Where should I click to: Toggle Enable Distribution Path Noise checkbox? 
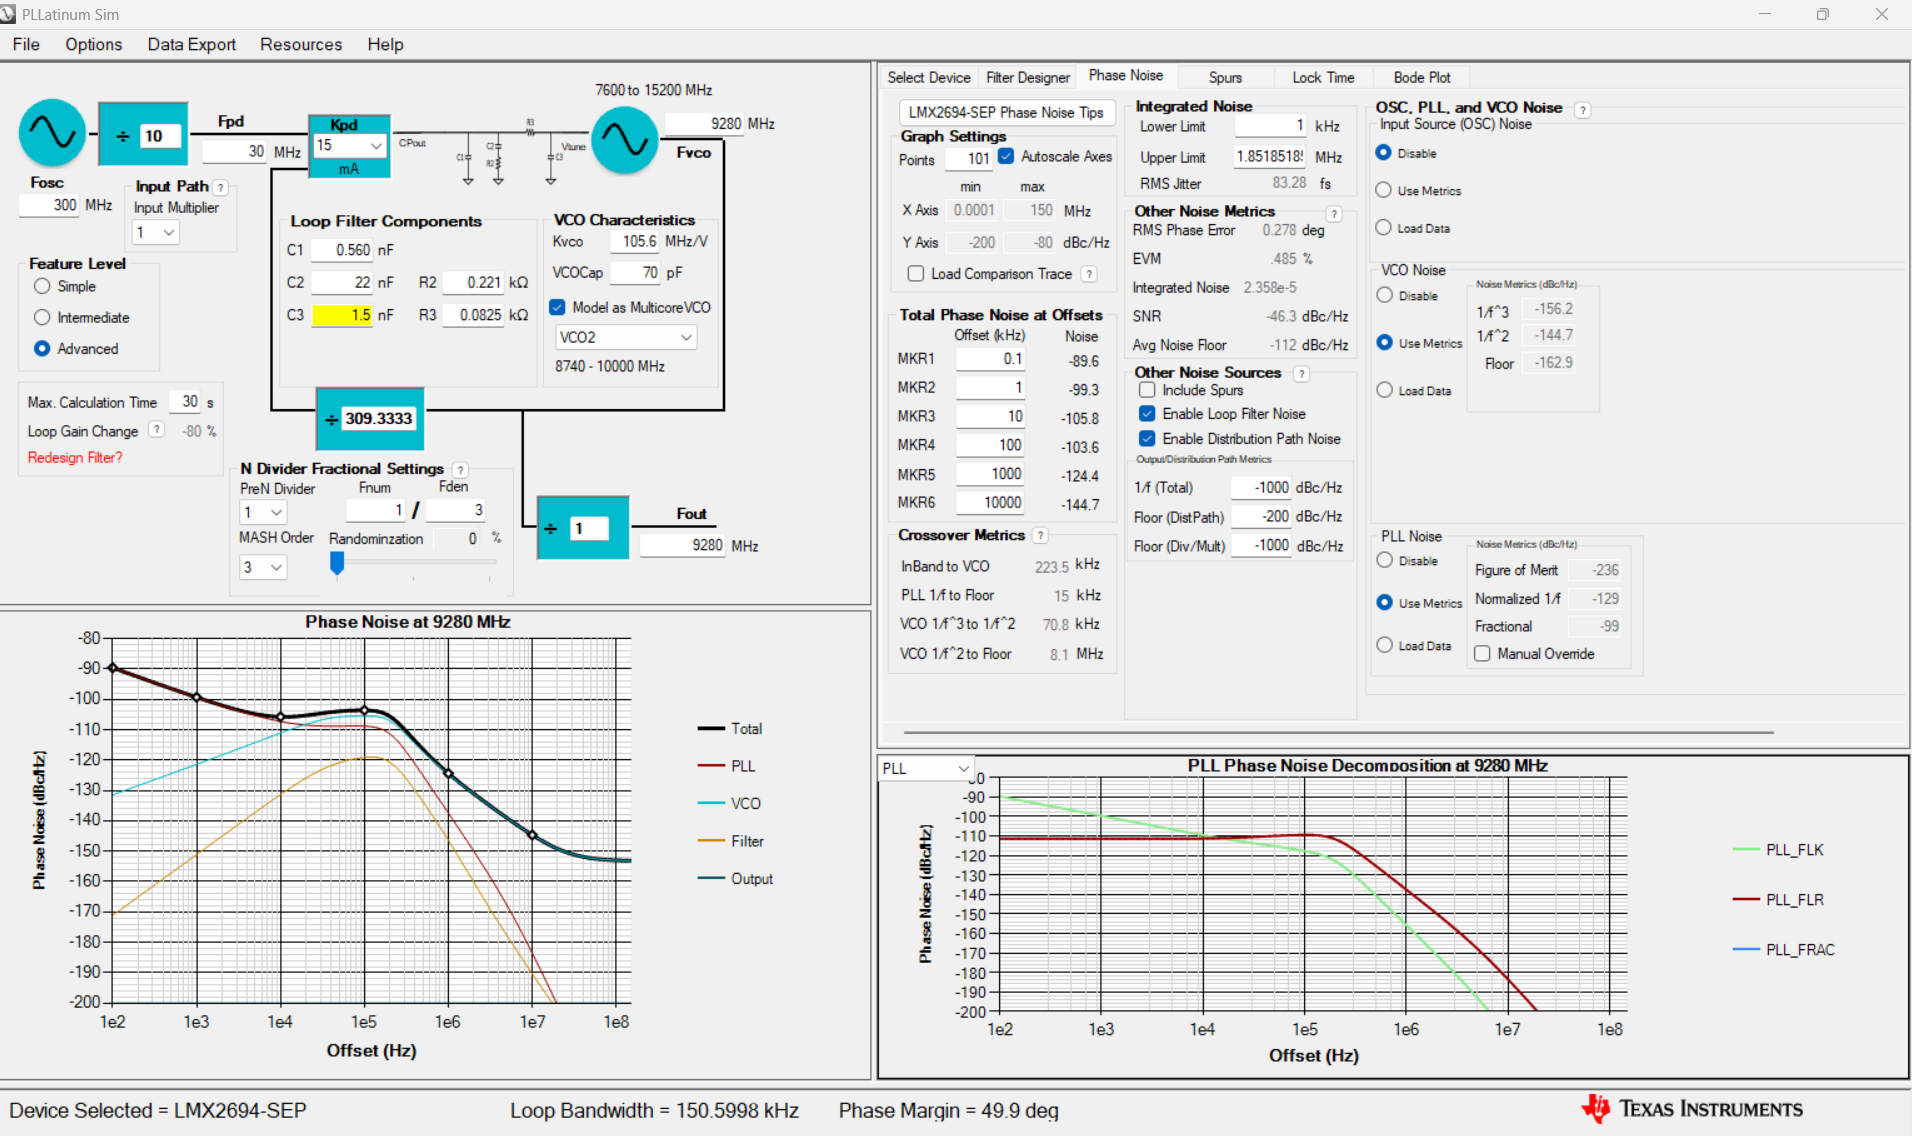coord(1147,438)
